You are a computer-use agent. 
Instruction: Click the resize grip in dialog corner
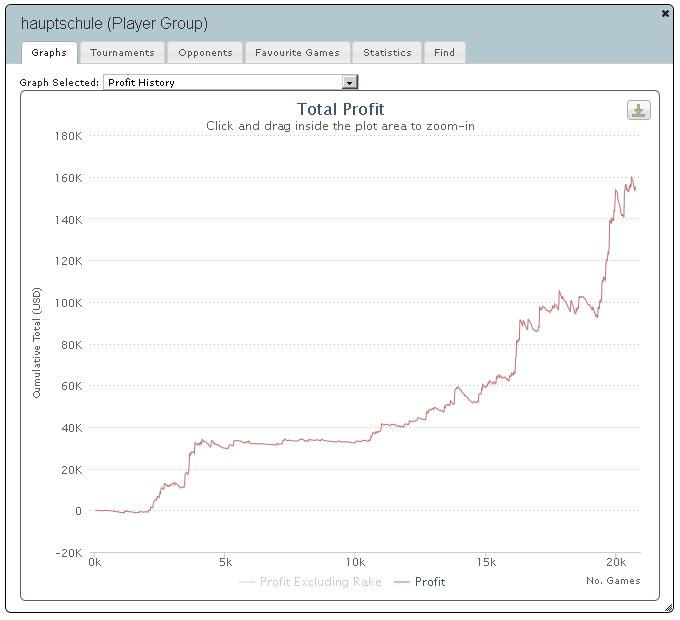pyautogui.click(x=669, y=608)
